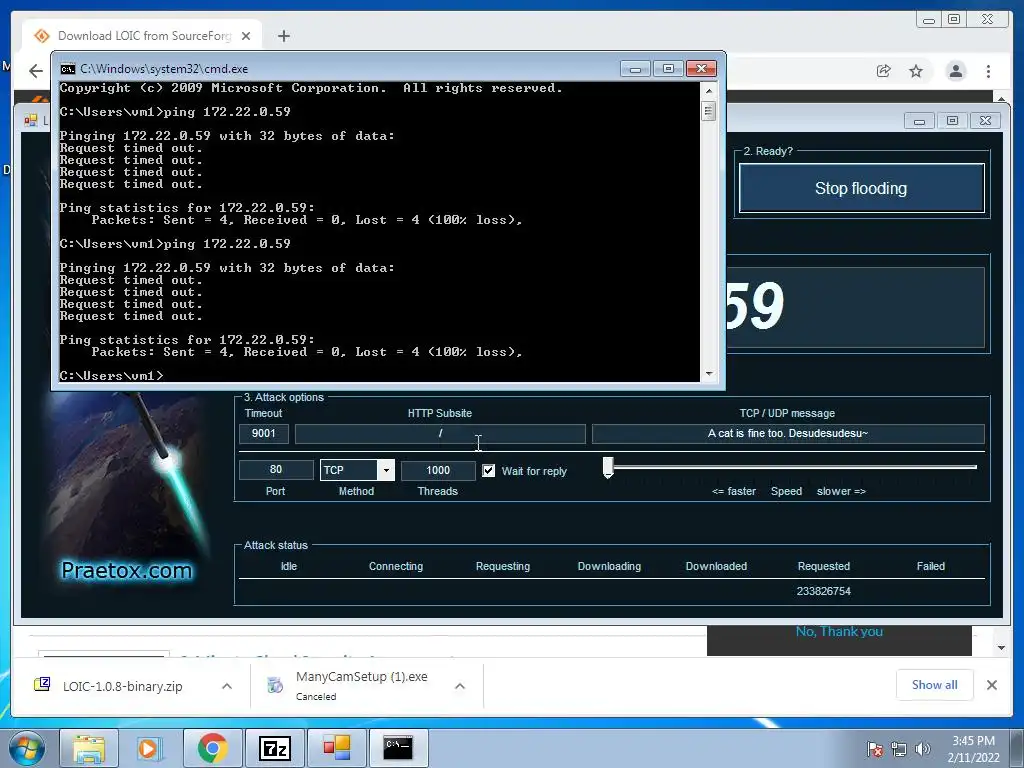
Task: Click the Requested count 233826754
Action: pos(824,591)
